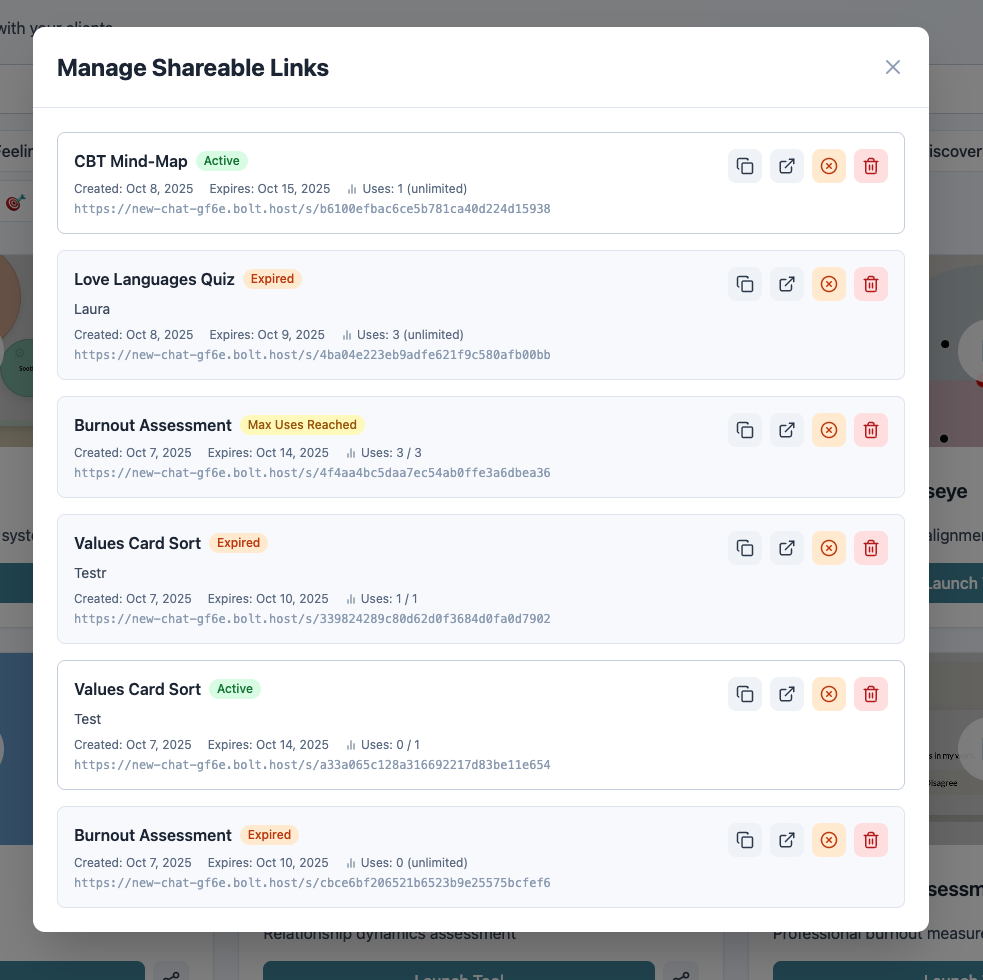Viewport: 983px width, 980px height.
Task: Copy the Love Languages Quiz link
Action: (x=745, y=284)
